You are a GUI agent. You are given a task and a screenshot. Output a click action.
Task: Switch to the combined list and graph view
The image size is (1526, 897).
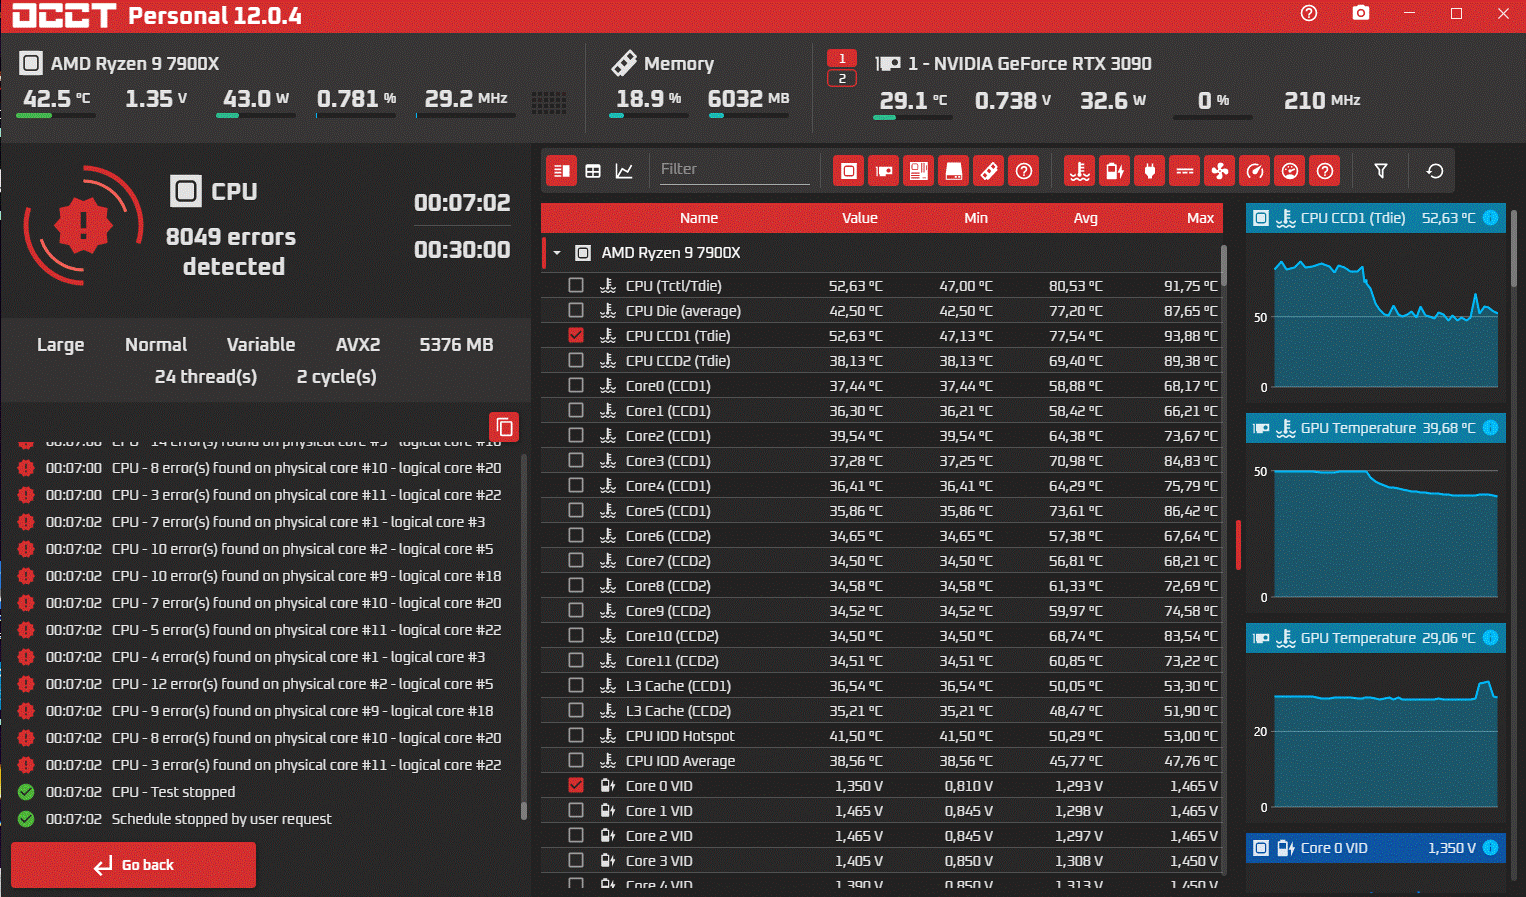coord(562,171)
